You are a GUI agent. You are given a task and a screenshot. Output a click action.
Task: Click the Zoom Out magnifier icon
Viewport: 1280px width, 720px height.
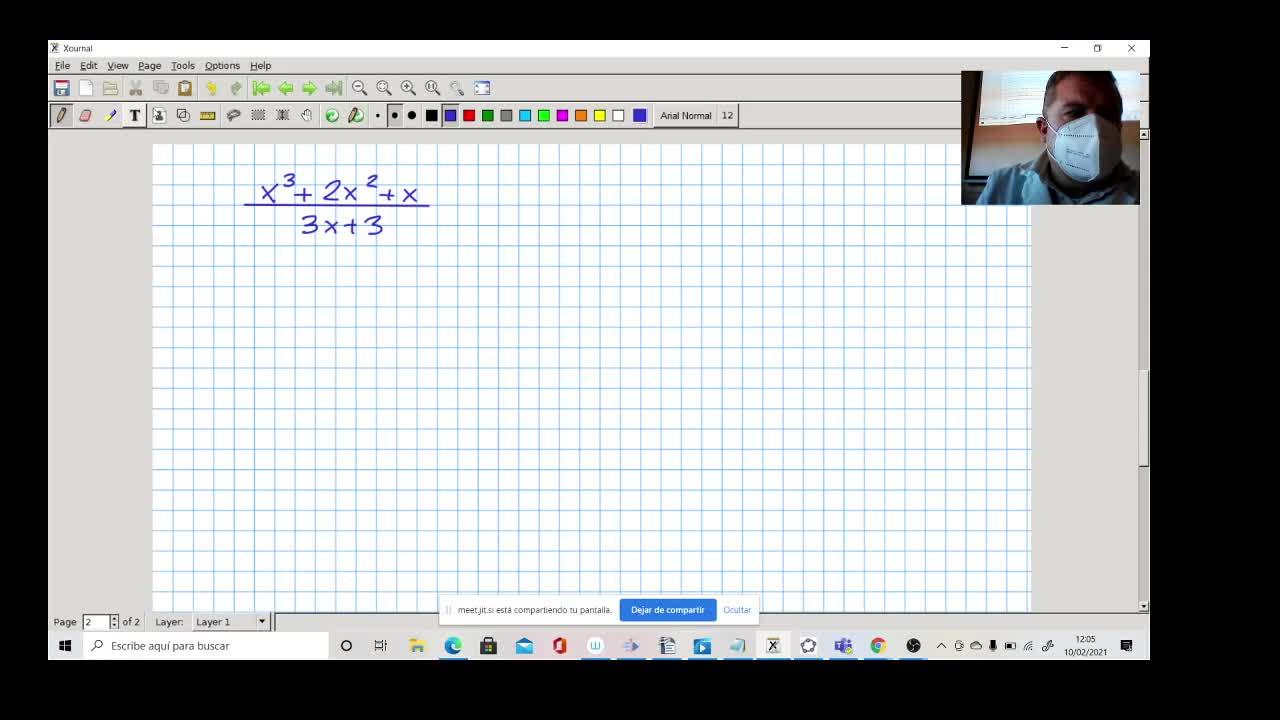pos(359,88)
